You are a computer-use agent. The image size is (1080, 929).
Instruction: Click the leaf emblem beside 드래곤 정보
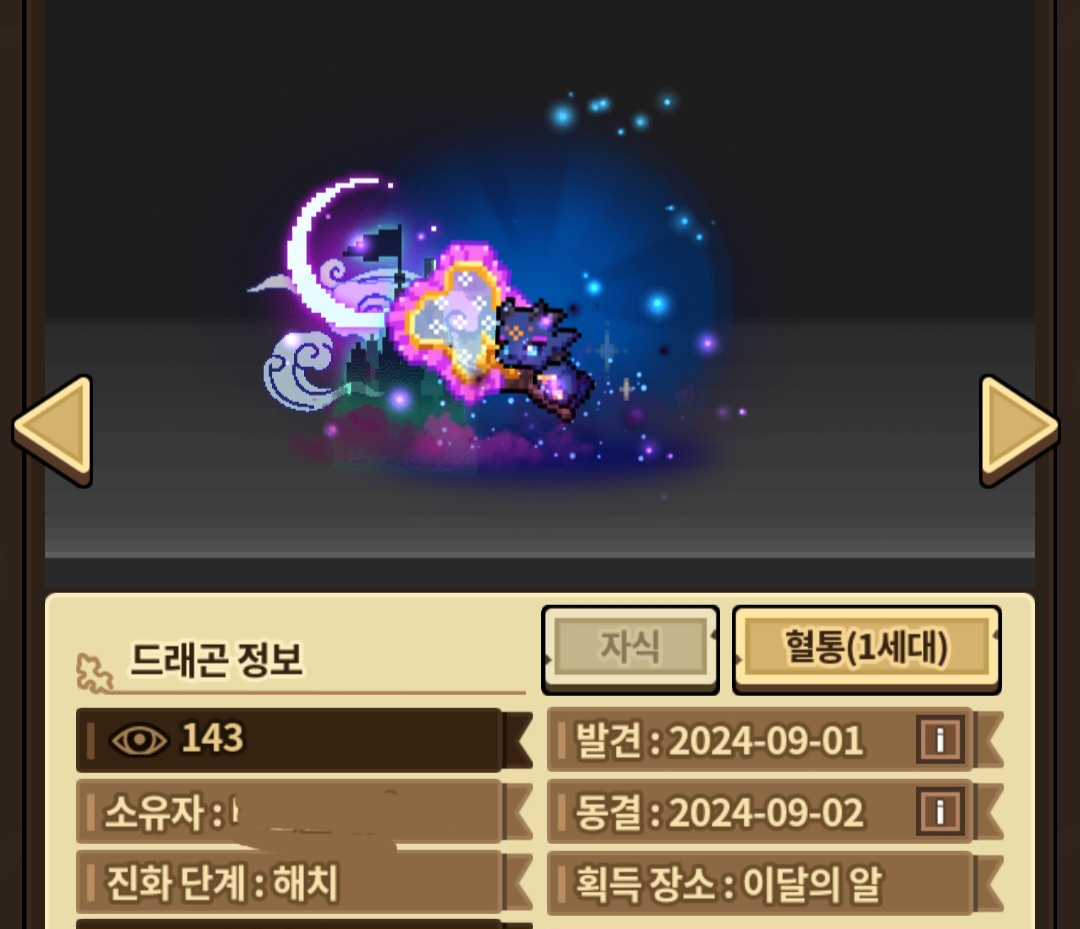94,672
